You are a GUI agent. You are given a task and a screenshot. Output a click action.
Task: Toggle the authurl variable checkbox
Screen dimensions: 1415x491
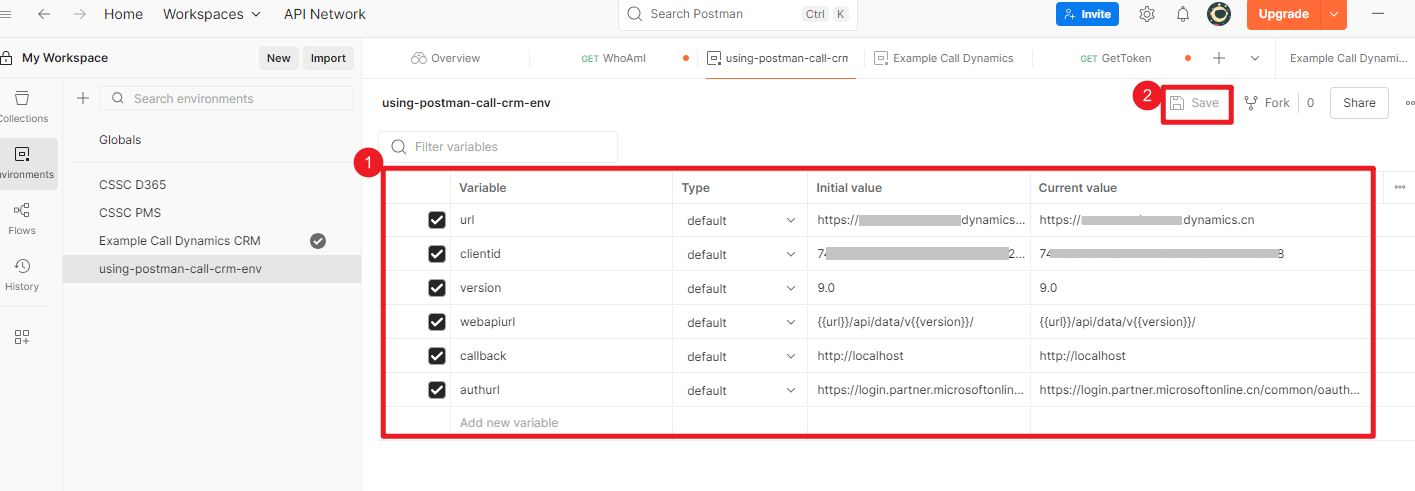(x=437, y=390)
